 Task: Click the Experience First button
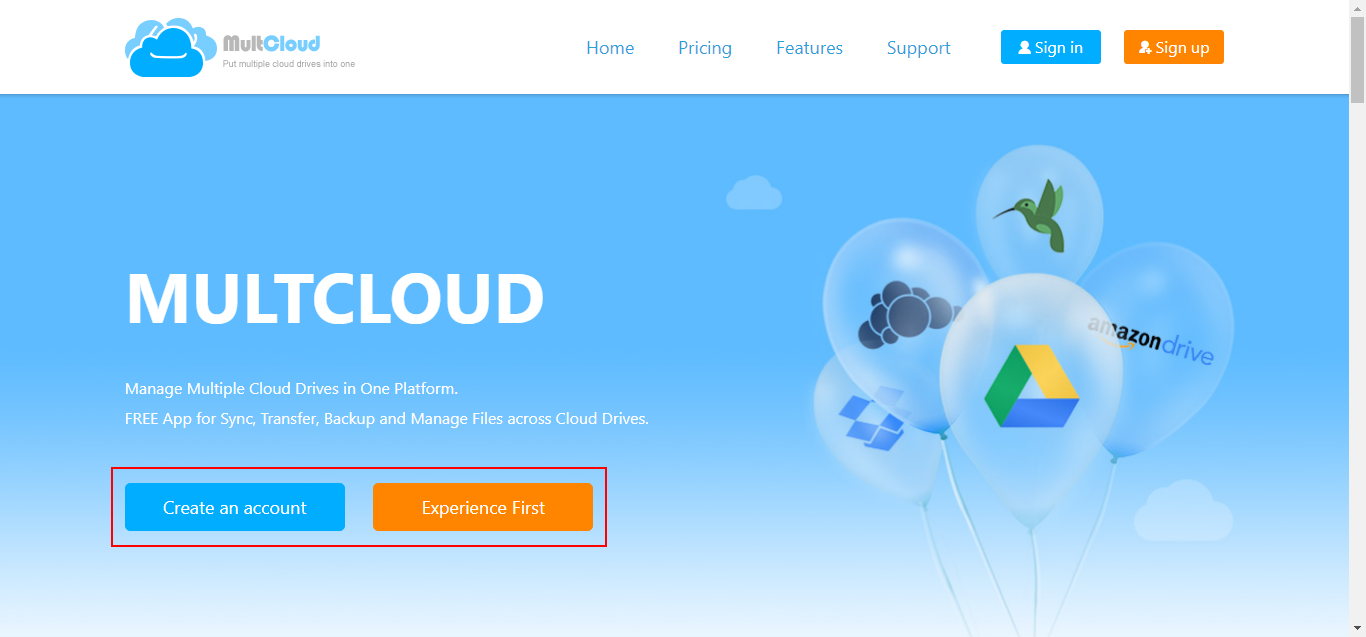483,507
